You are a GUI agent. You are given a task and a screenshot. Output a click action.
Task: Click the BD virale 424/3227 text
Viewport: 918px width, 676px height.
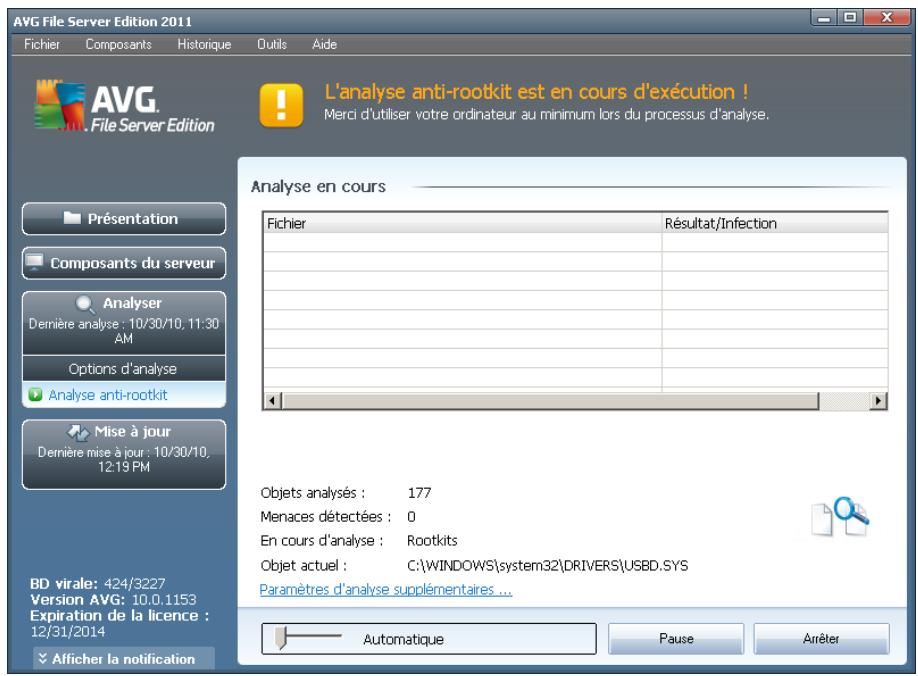pyautogui.click(x=98, y=584)
